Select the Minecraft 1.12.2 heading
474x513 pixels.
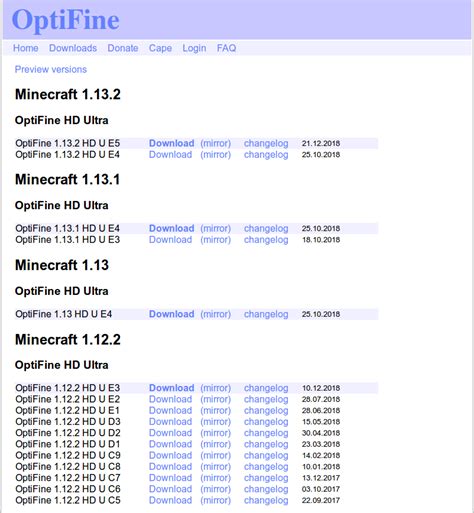tap(68, 340)
